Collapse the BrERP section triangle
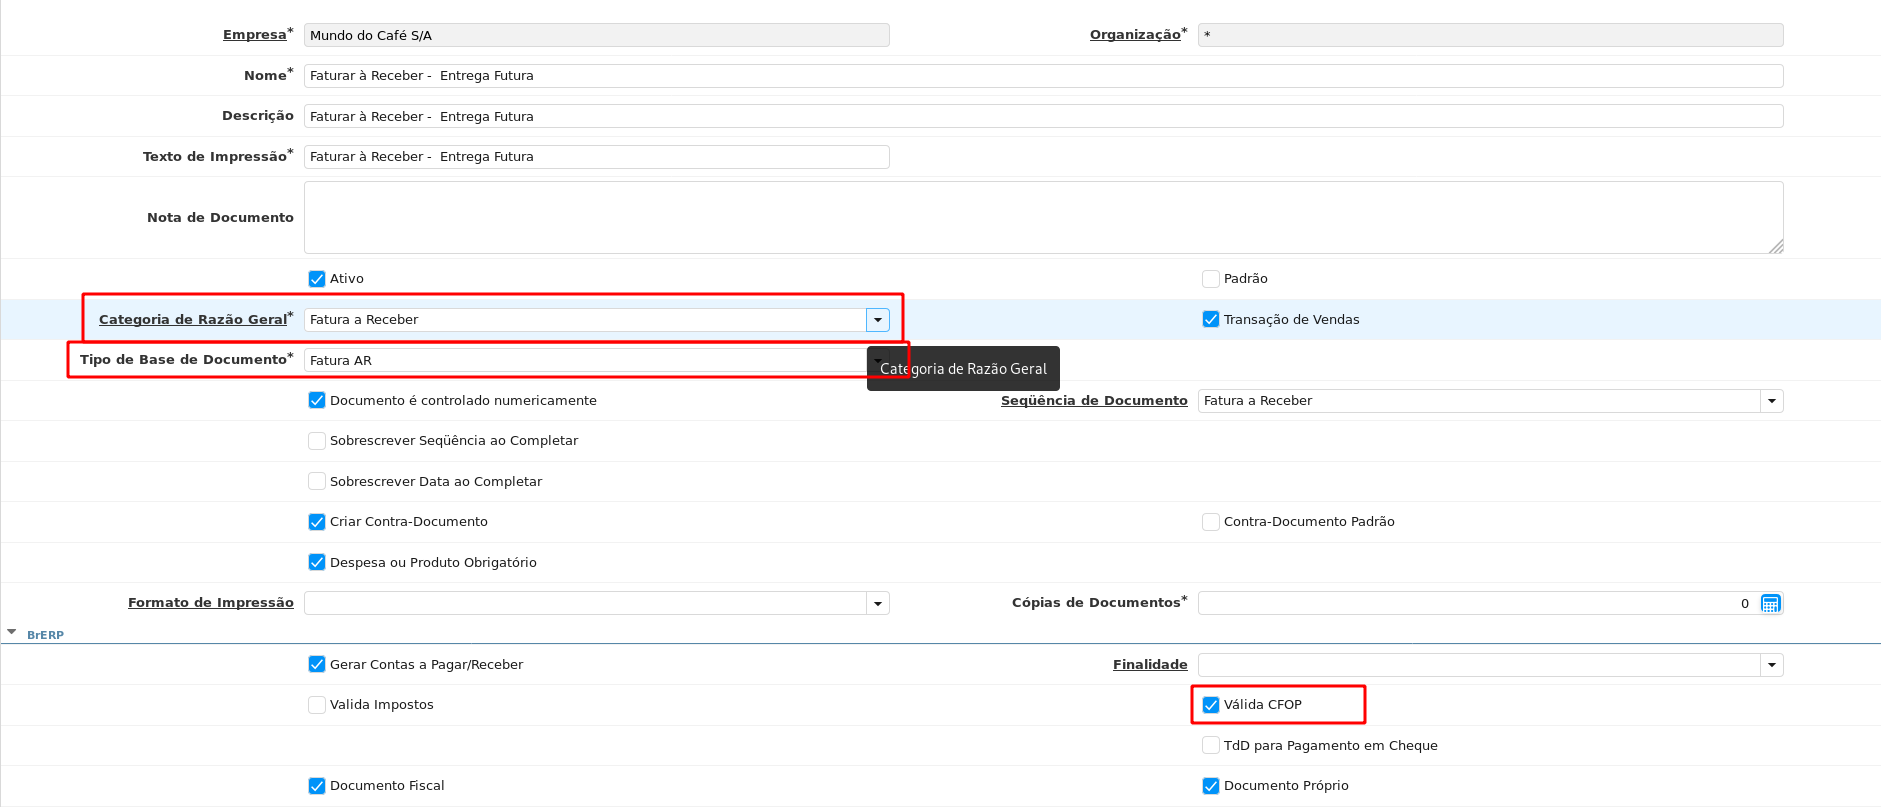The image size is (1881, 807). tap(12, 633)
